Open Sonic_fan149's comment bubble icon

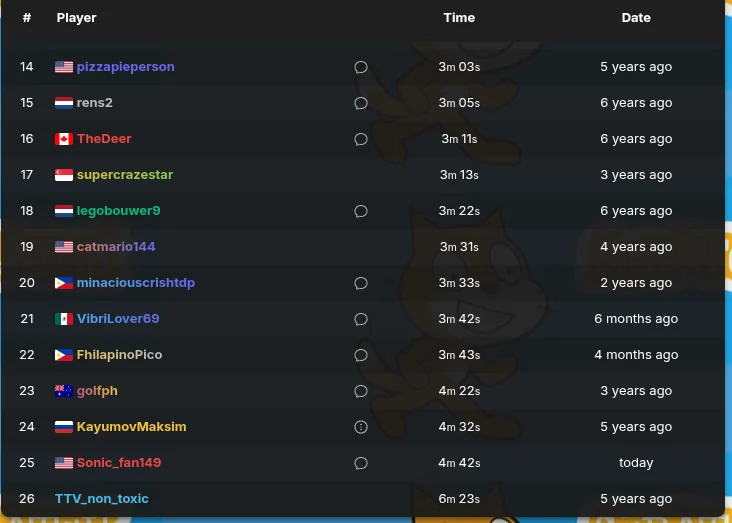click(x=361, y=463)
